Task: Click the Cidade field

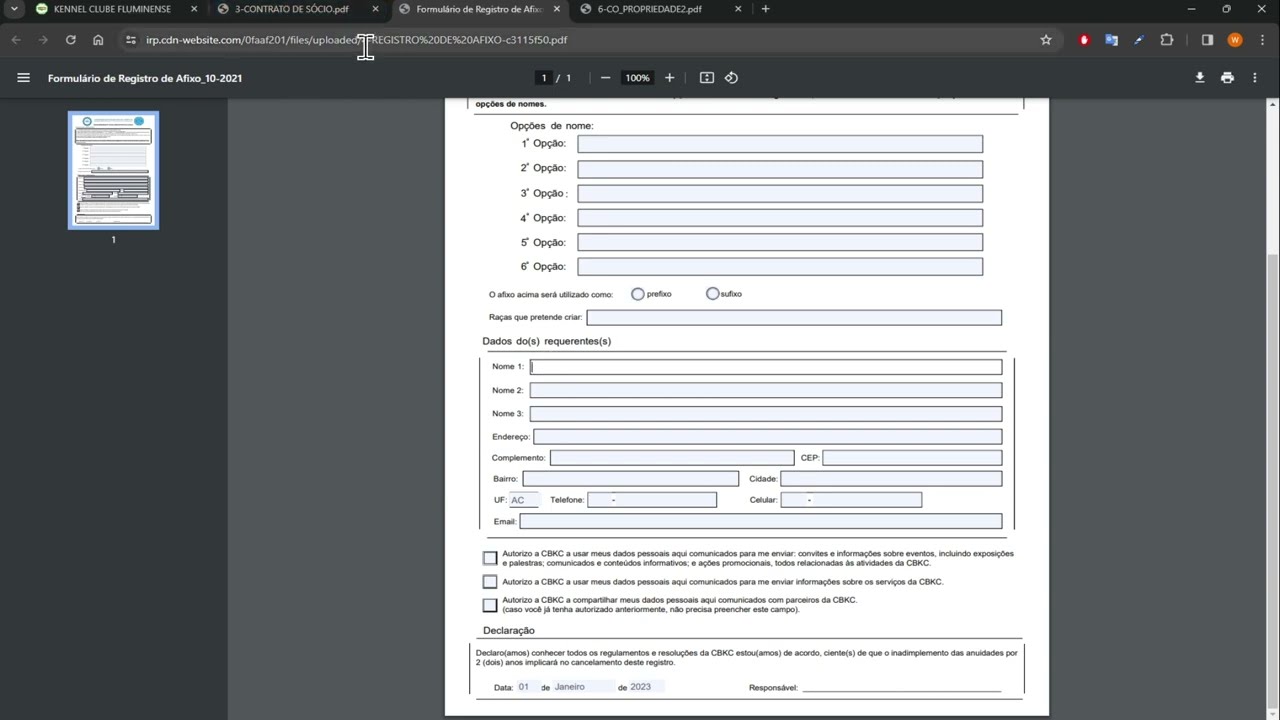Action: [892, 479]
